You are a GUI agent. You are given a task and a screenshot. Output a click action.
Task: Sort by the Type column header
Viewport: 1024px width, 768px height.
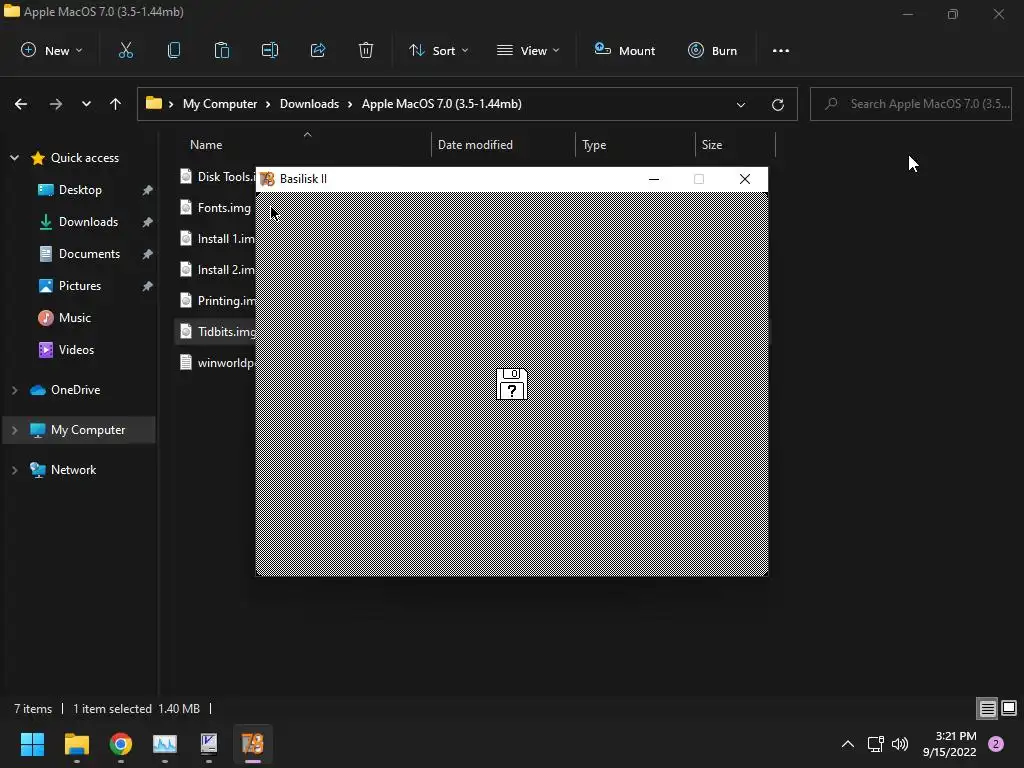tap(594, 145)
